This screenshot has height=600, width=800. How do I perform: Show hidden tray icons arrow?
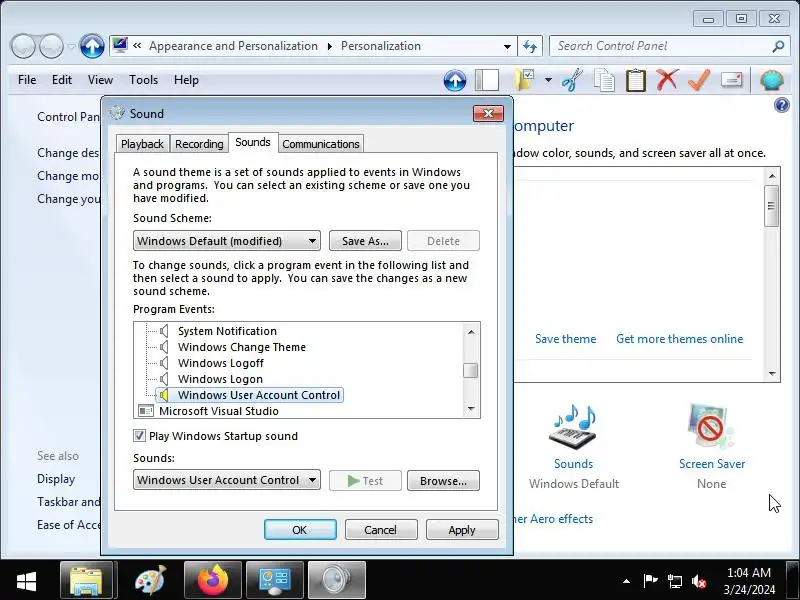627,581
